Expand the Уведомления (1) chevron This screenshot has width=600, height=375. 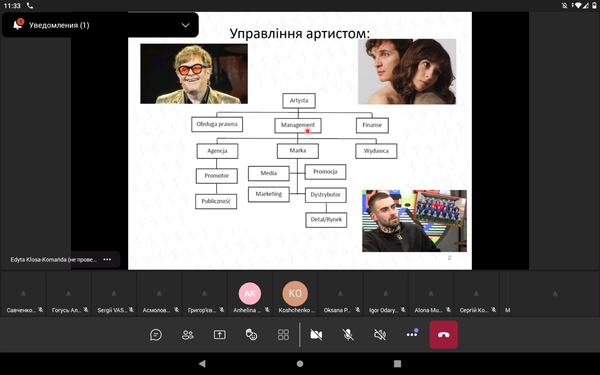click(x=186, y=25)
